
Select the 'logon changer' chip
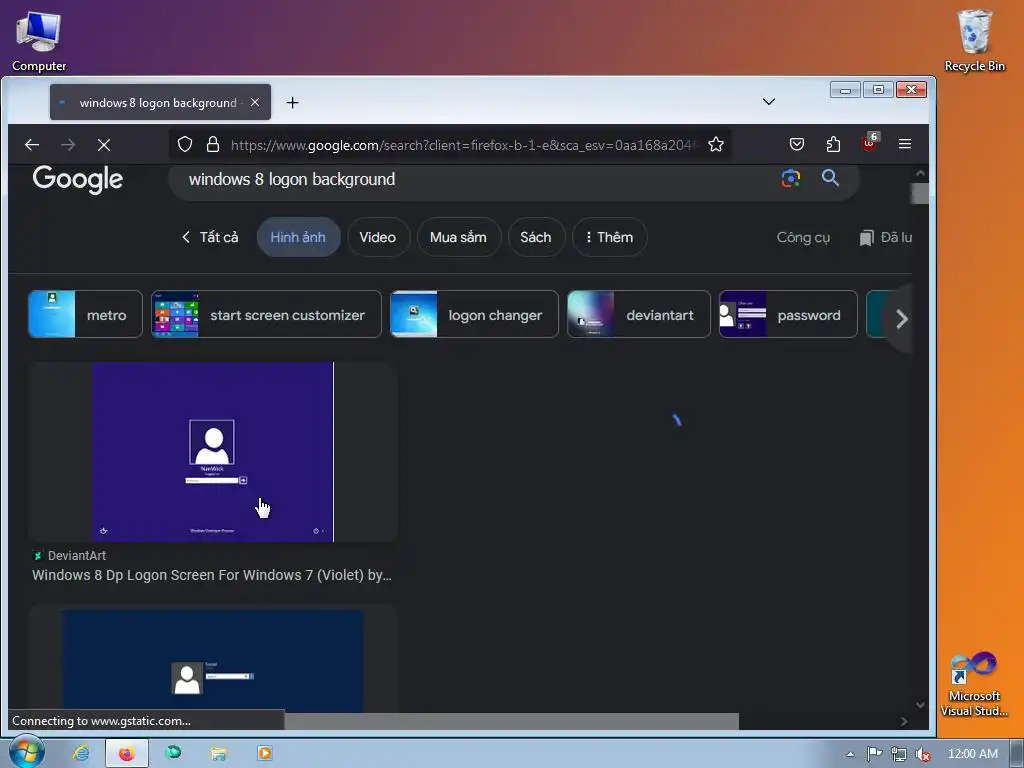point(474,314)
